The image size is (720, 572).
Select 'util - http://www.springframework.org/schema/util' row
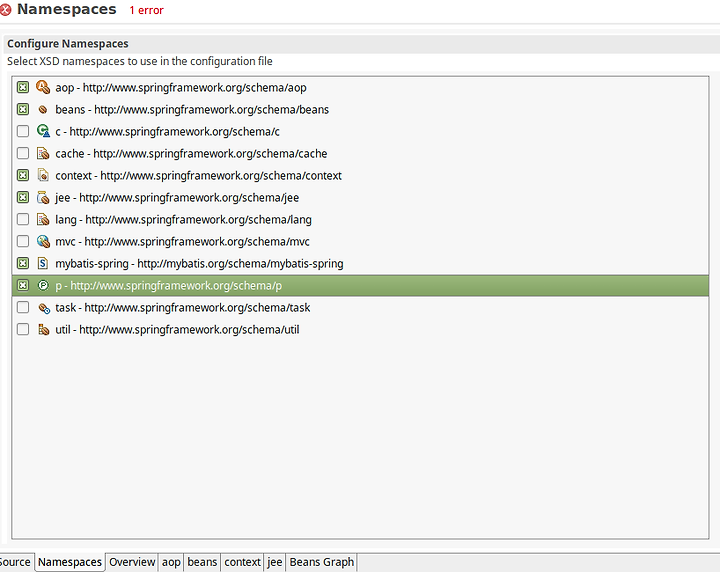click(x=360, y=330)
